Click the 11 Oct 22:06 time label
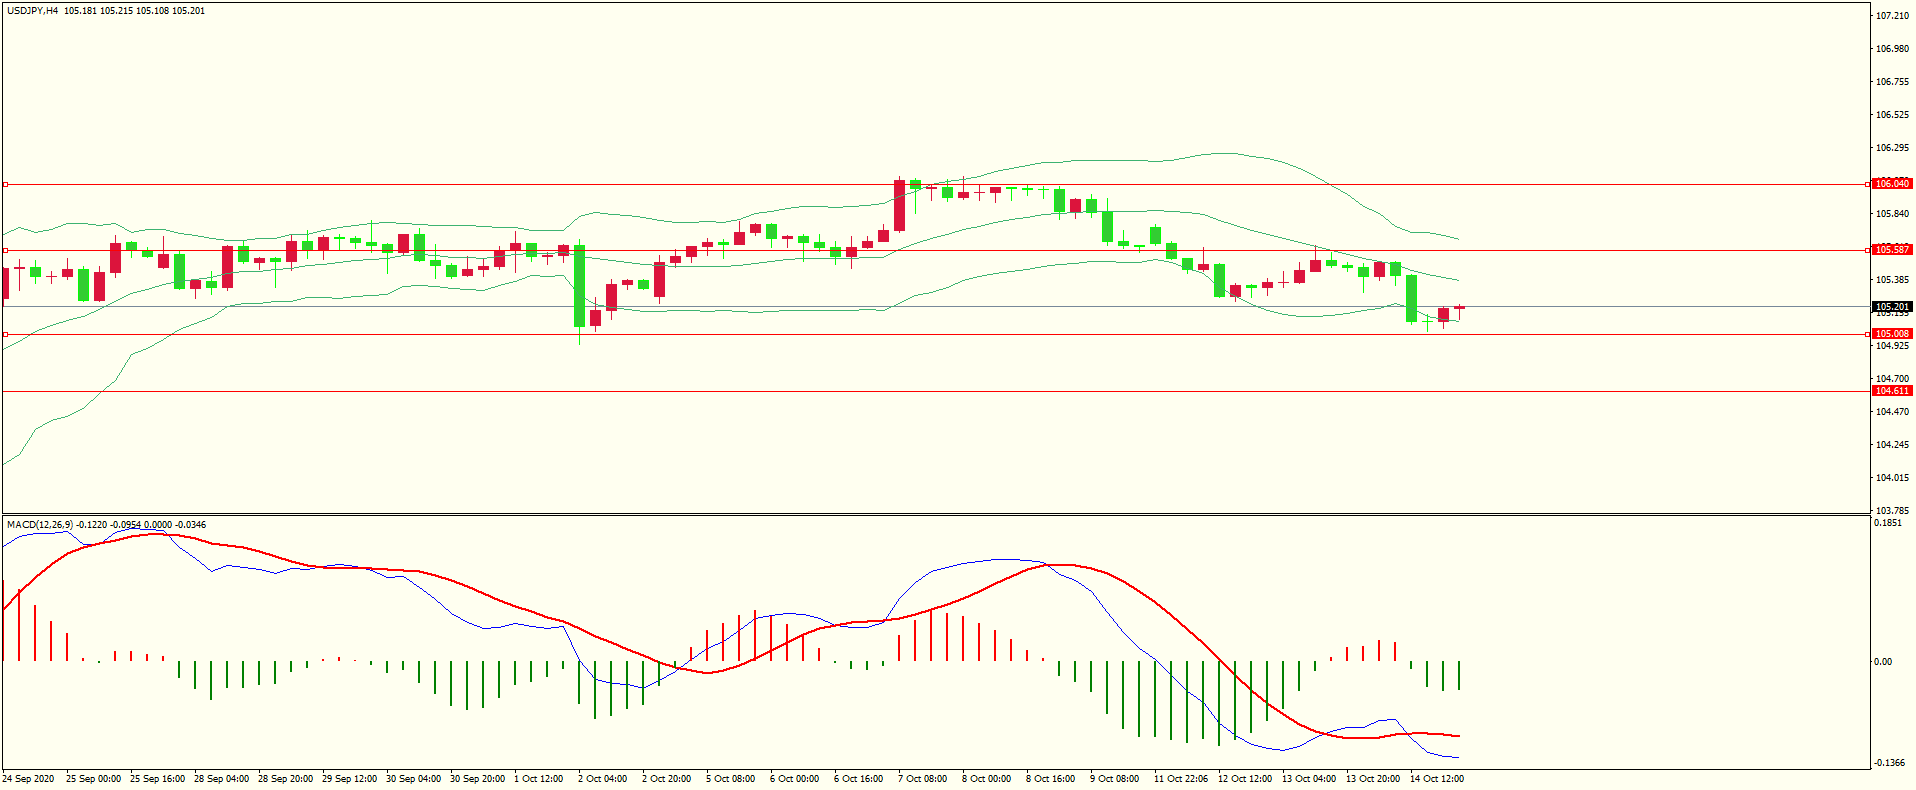The width and height of the screenshot is (1916, 790). (1180, 778)
